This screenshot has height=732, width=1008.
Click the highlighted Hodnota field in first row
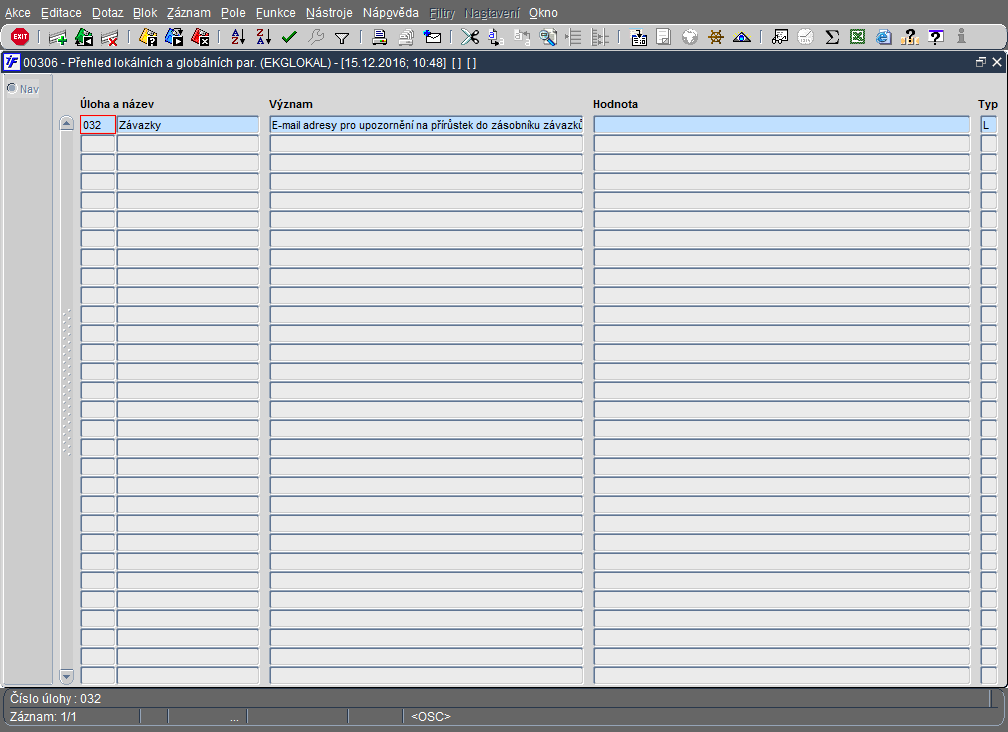coord(782,125)
